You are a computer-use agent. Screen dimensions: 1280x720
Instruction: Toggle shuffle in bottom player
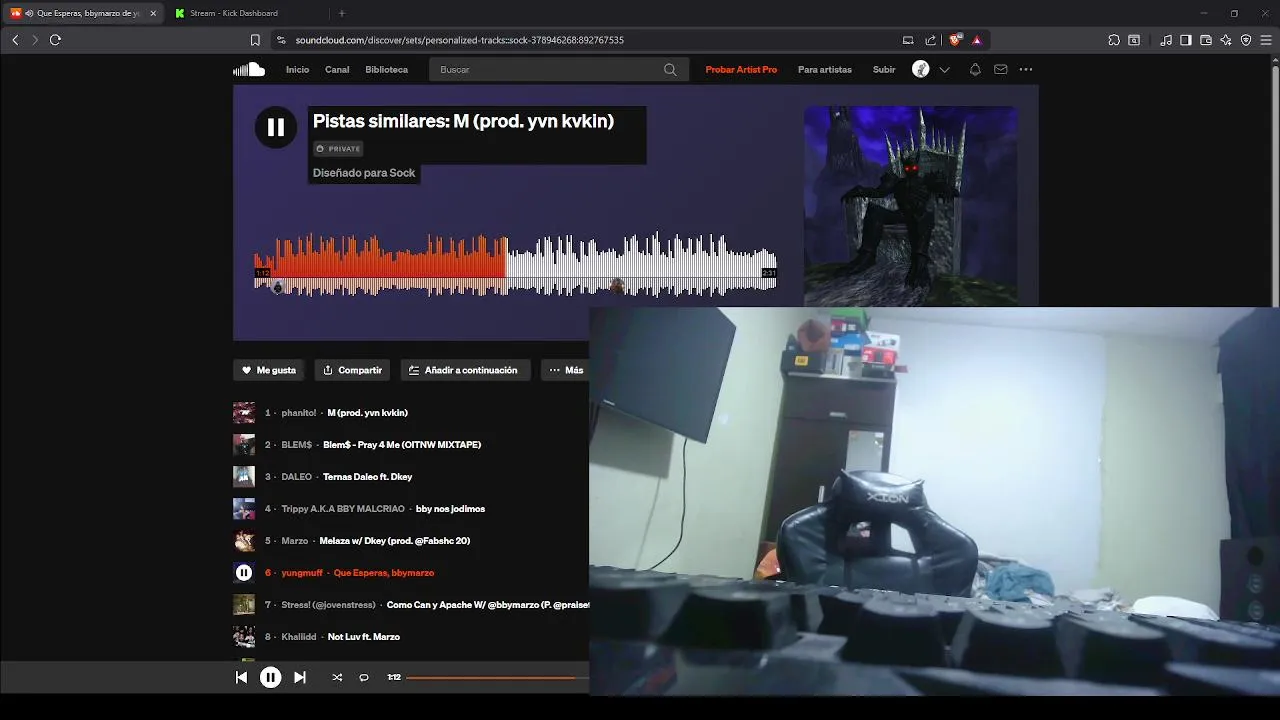pyautogui.click(x=337, y=677)
